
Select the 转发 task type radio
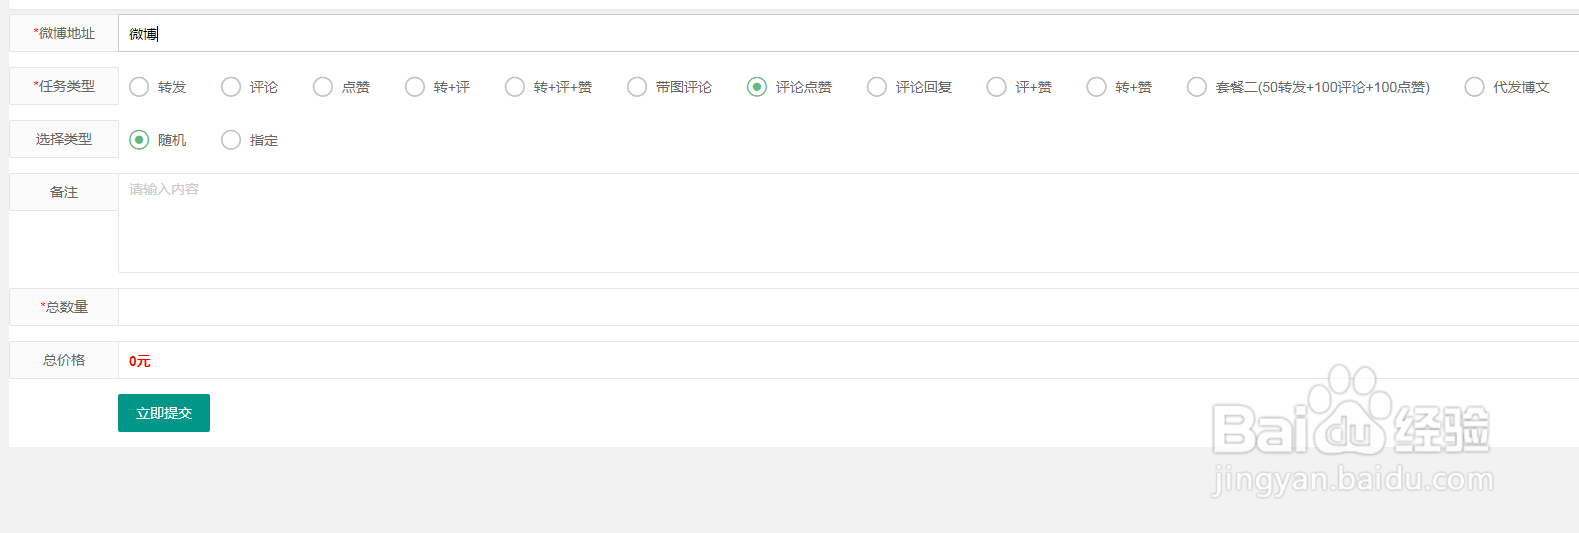(x=139, y=87)
